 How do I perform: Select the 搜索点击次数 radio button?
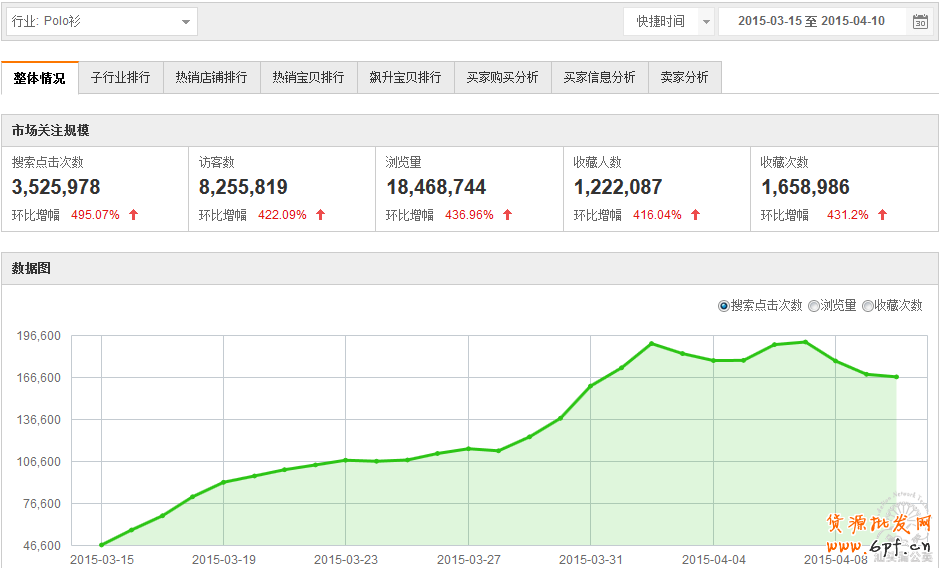(x=724, y=306)
